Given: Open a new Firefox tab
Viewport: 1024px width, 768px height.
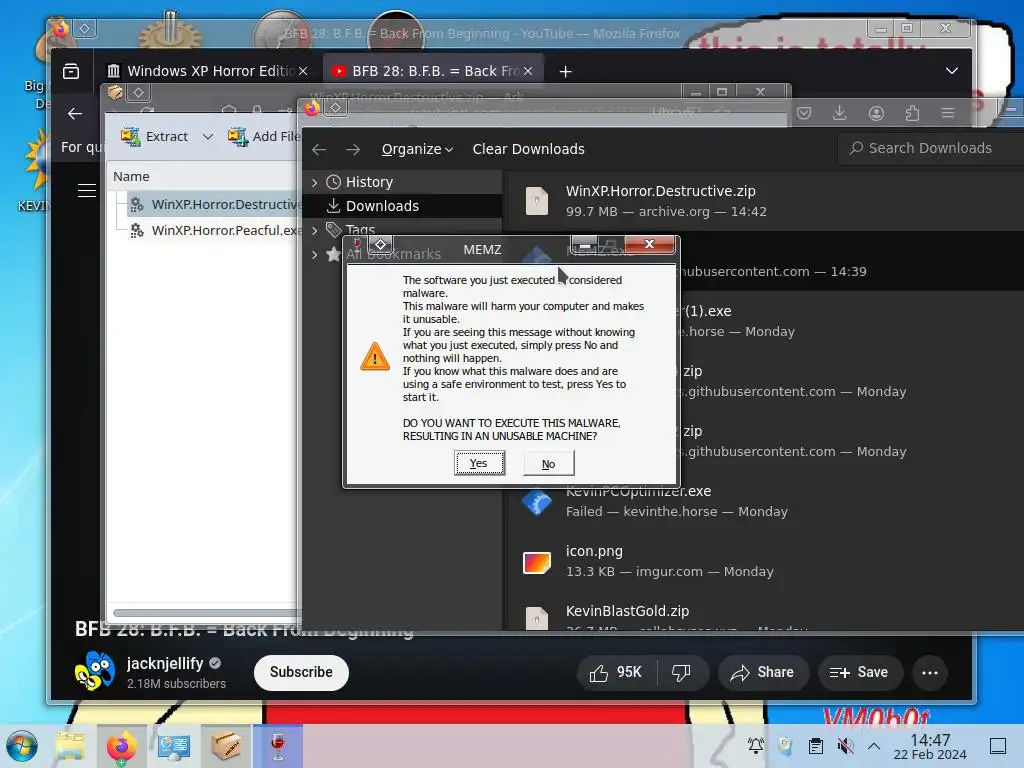Looking at the screenshot, I should tap(566, 71).
